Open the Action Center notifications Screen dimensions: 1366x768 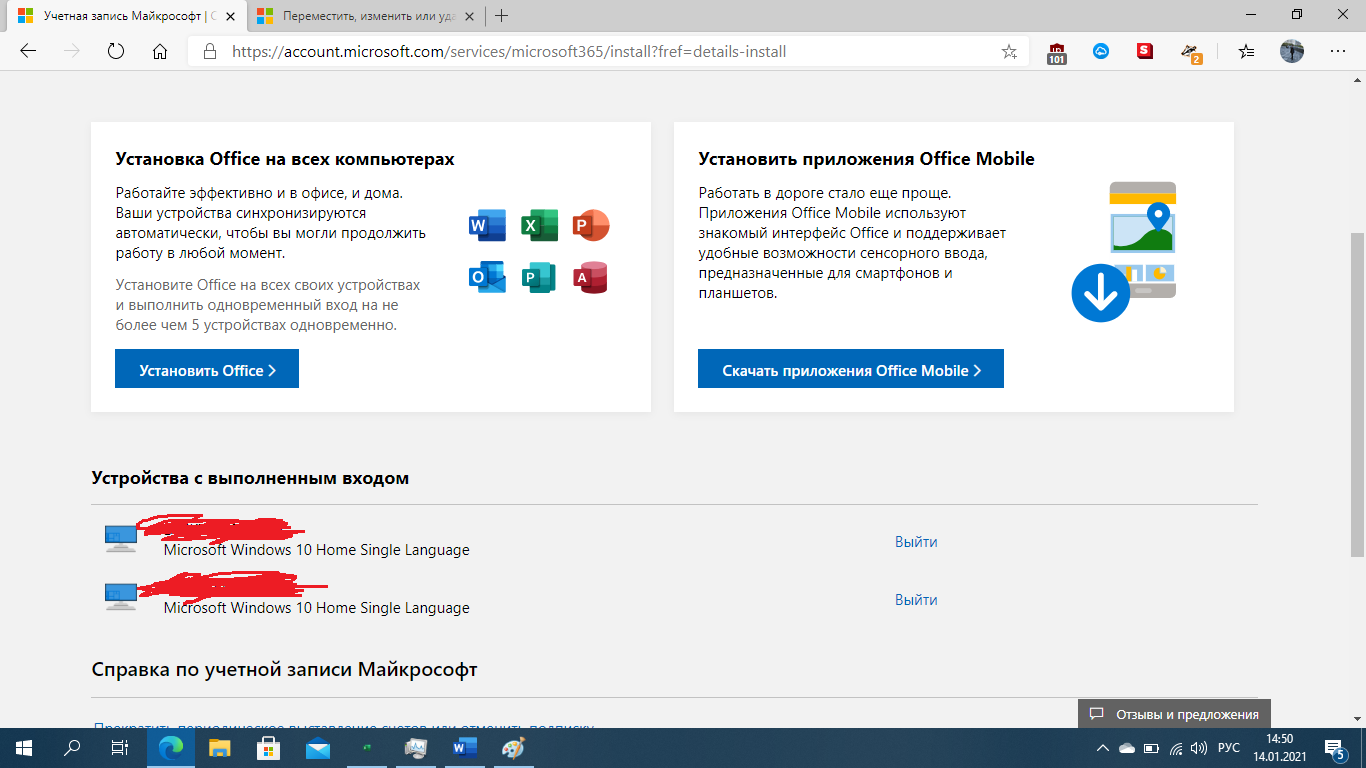pos(1337,748)
